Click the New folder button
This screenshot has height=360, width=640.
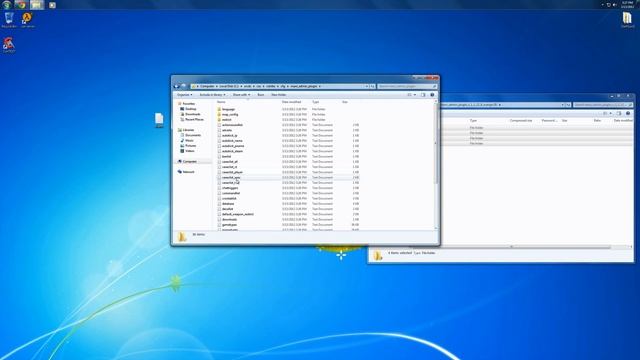[278, 95]
